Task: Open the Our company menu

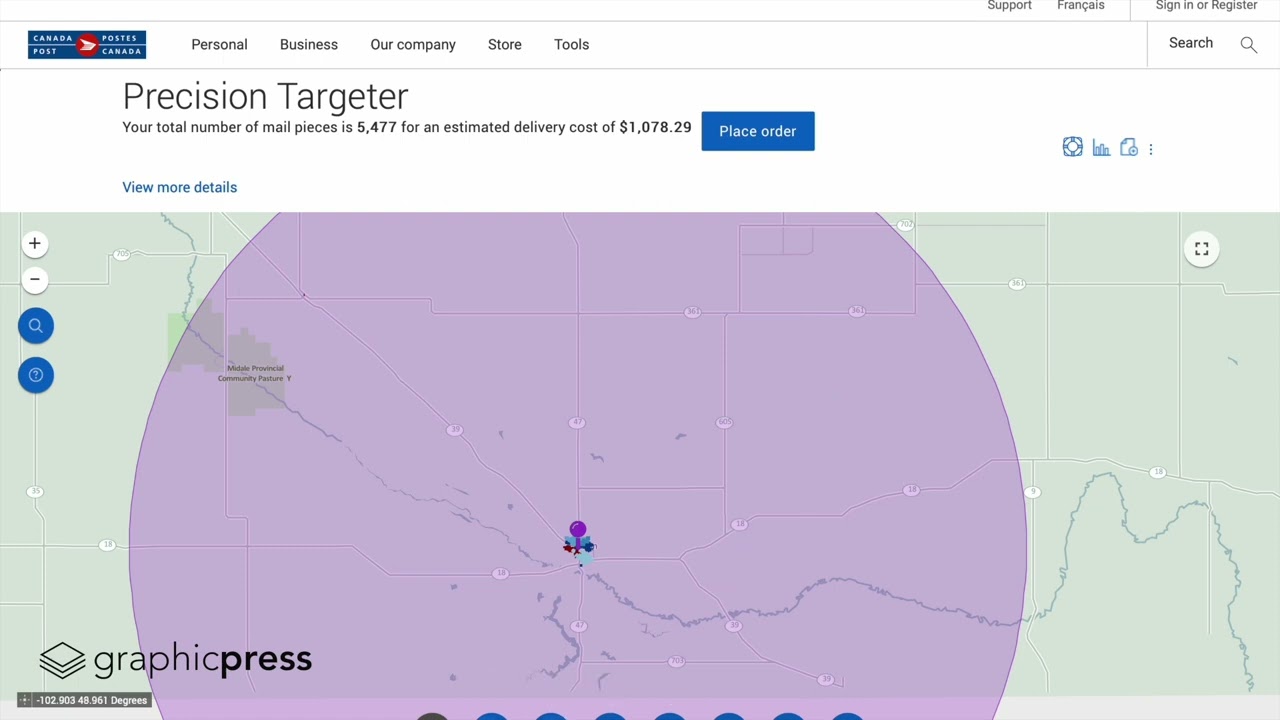Action: (413, 44)
